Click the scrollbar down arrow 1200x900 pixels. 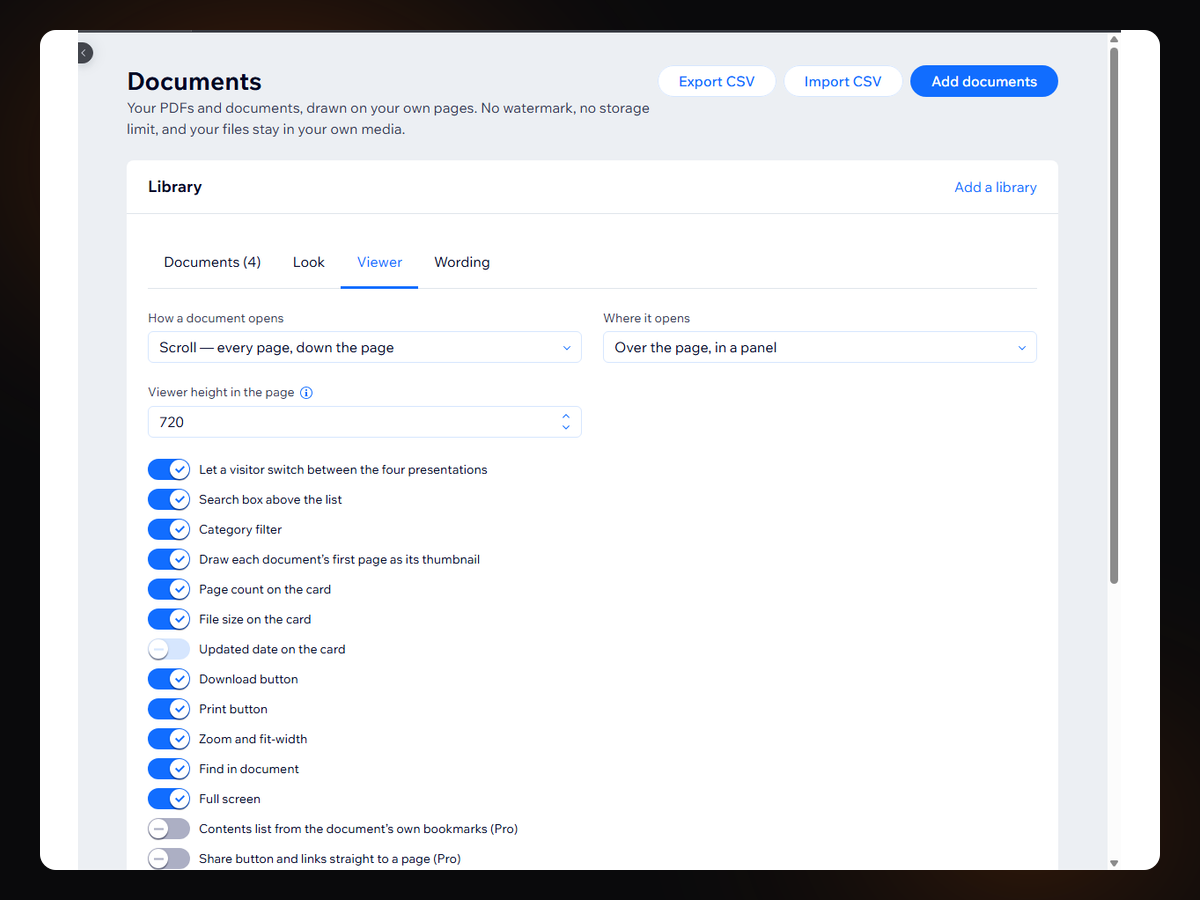1114,862
